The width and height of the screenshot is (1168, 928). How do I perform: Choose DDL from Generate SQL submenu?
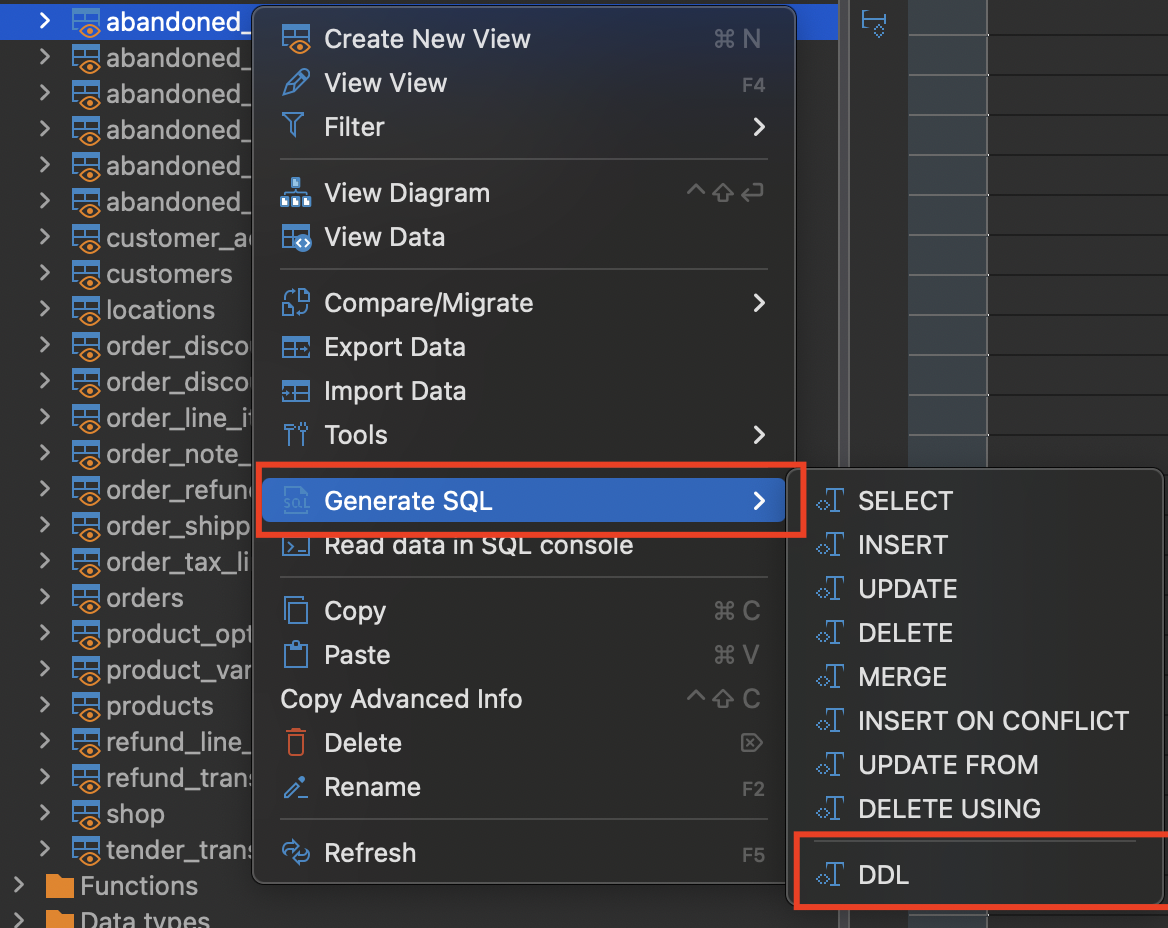884,875
